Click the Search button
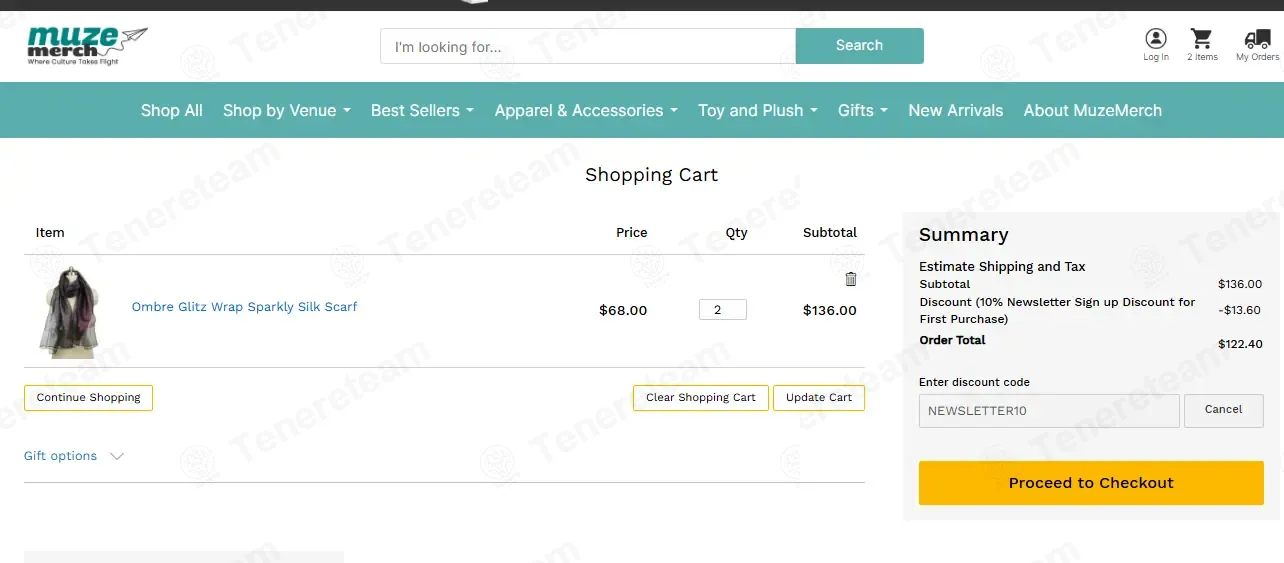The width and height of the screenshot is (1284, 563). coord(859,46)
